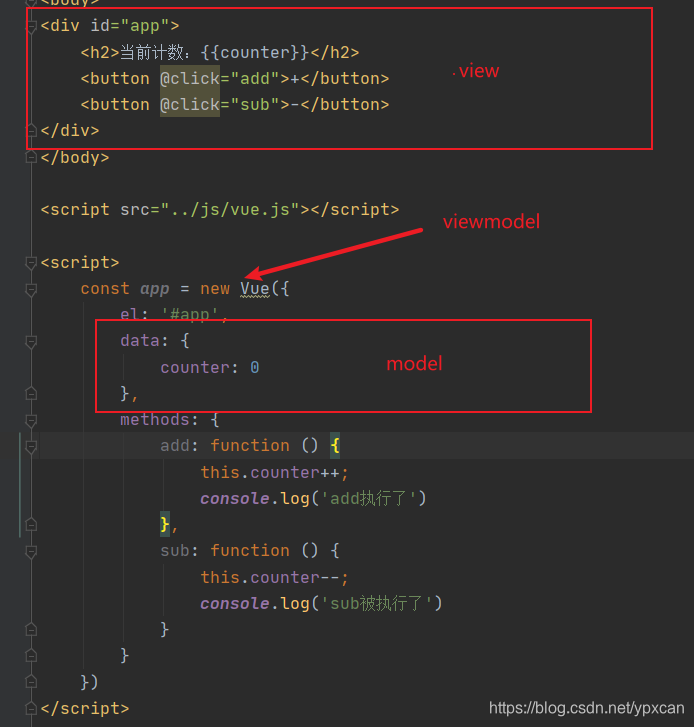Click the data property name
The width and height of the screenshot is (694, 727).
(140, 341)
